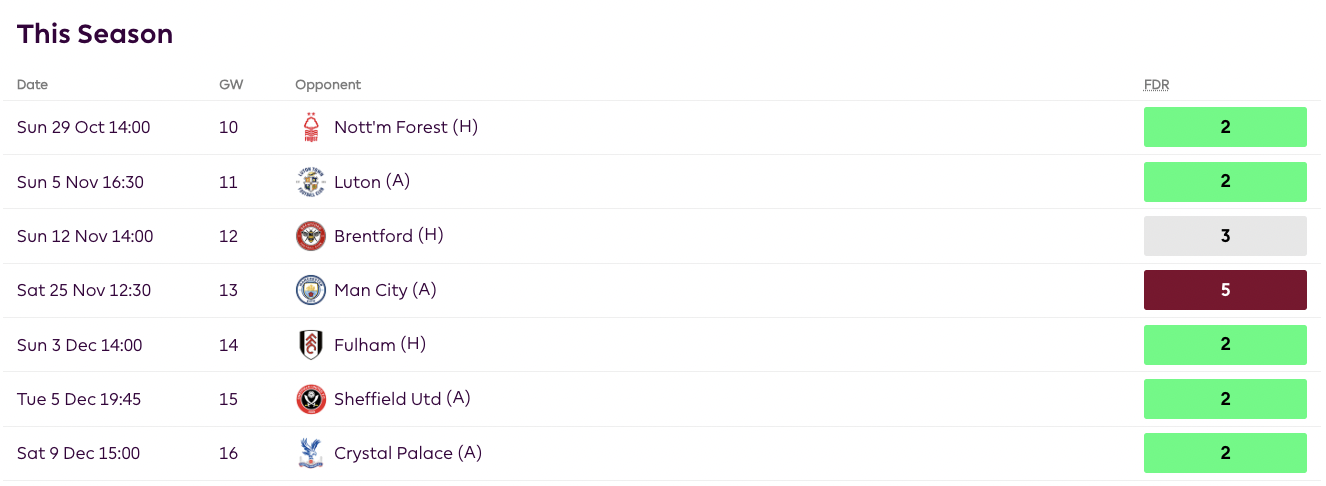This screenshot has width=1326, height=486.
Task: Click the Fulham club badge
Action: point(311,345)
